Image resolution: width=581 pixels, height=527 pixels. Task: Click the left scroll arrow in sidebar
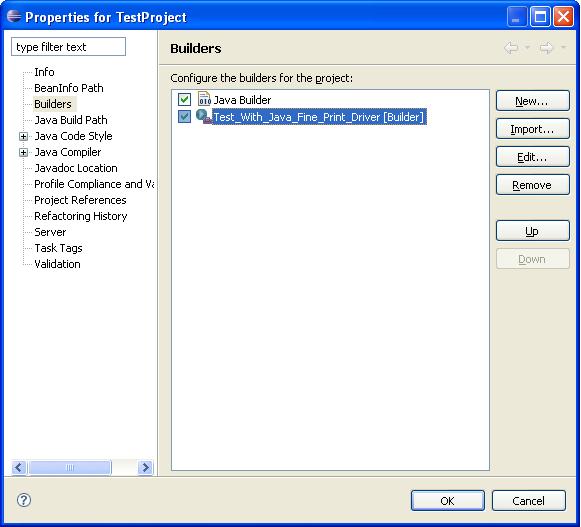click(x=19, y=467)
